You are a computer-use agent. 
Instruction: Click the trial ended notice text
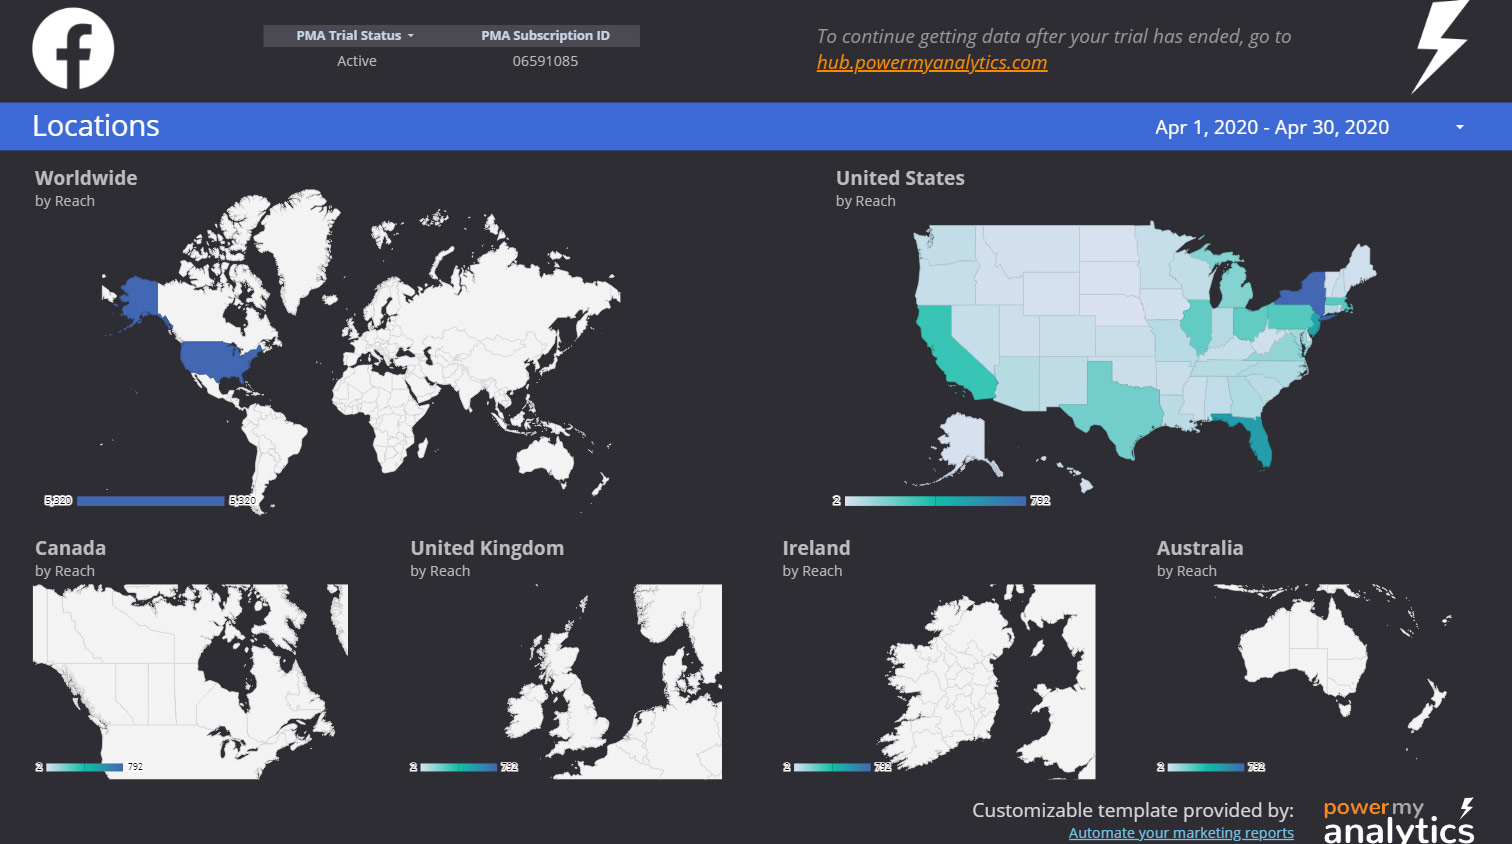(1054, 37)
